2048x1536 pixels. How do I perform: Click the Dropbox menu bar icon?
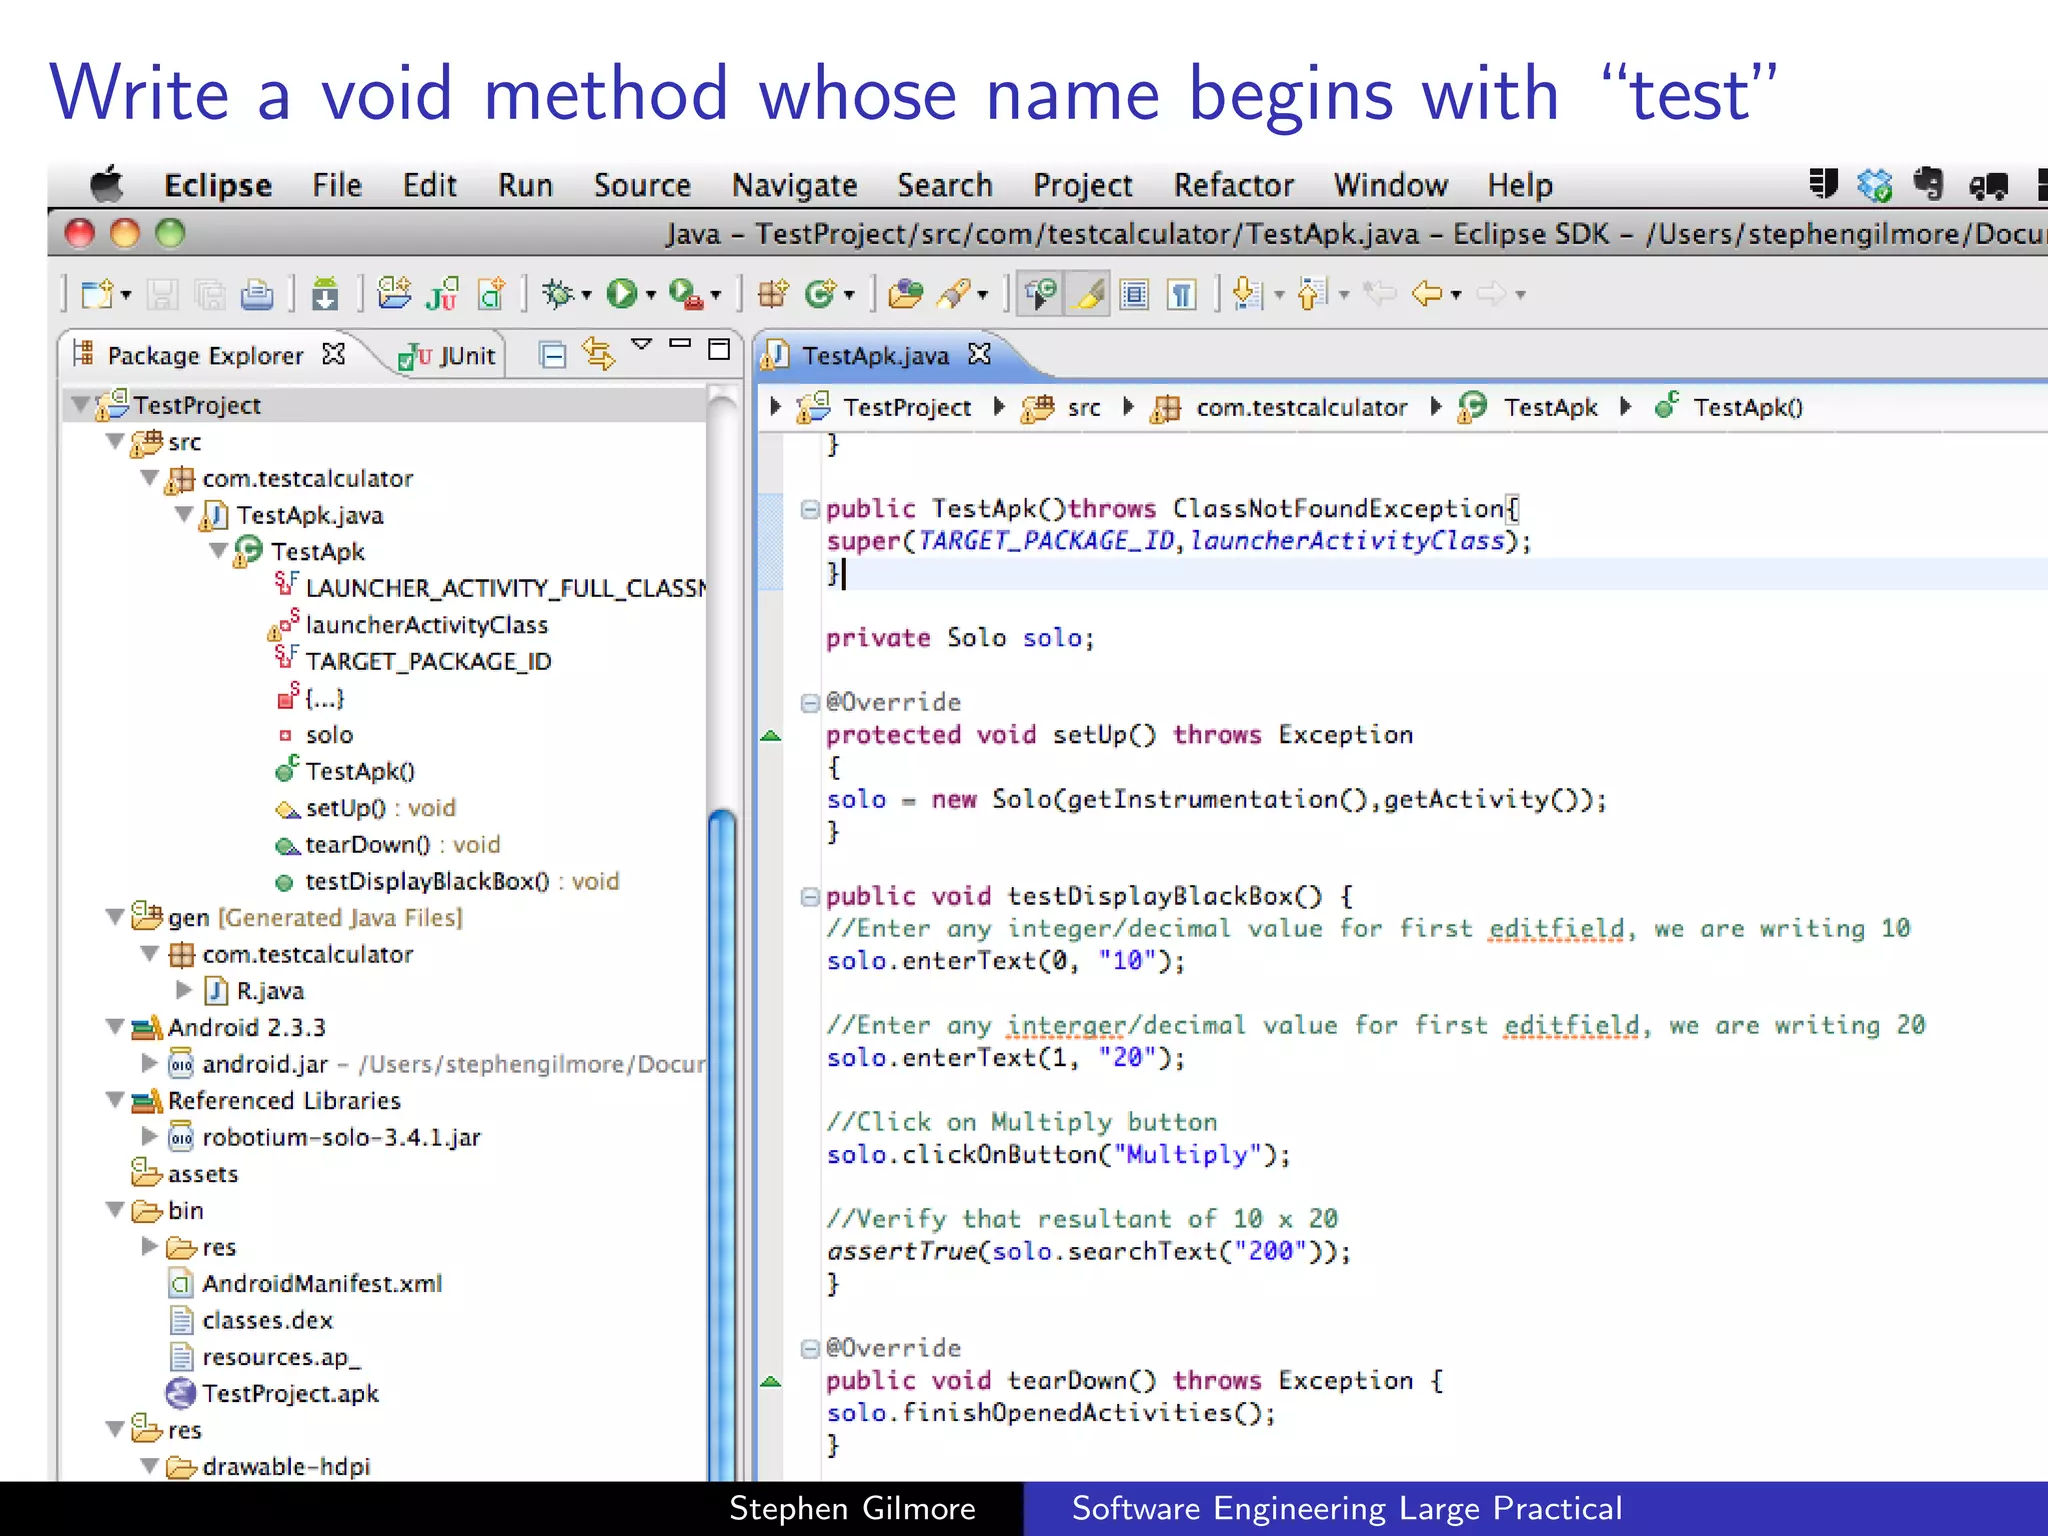(x=1875, y=185)
